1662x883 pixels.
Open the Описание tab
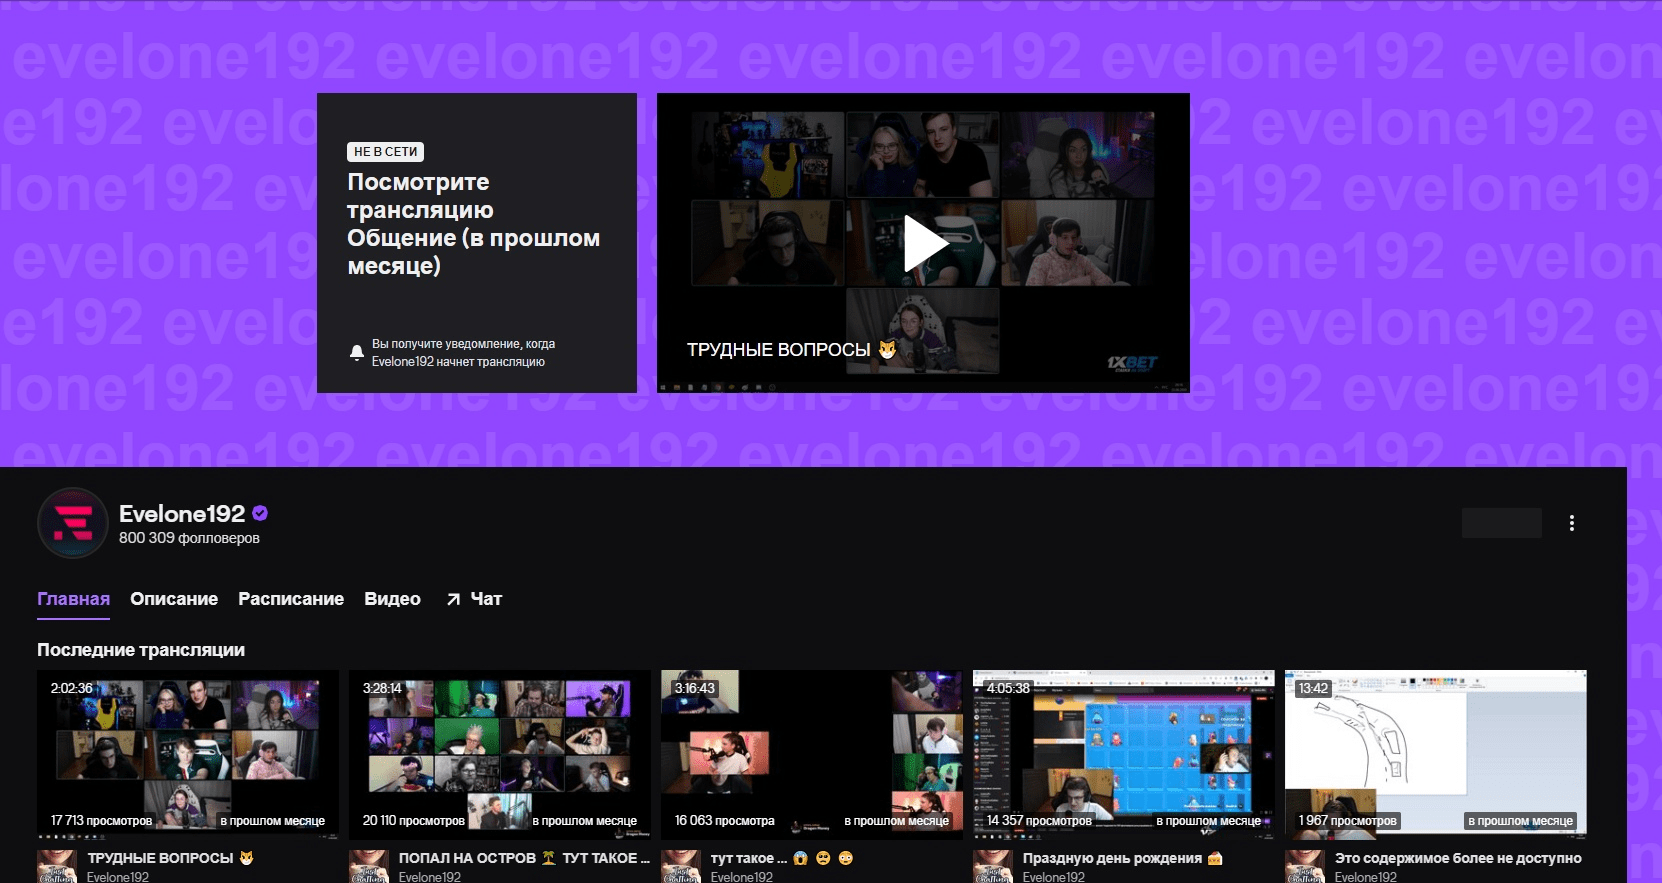(174, 599)
